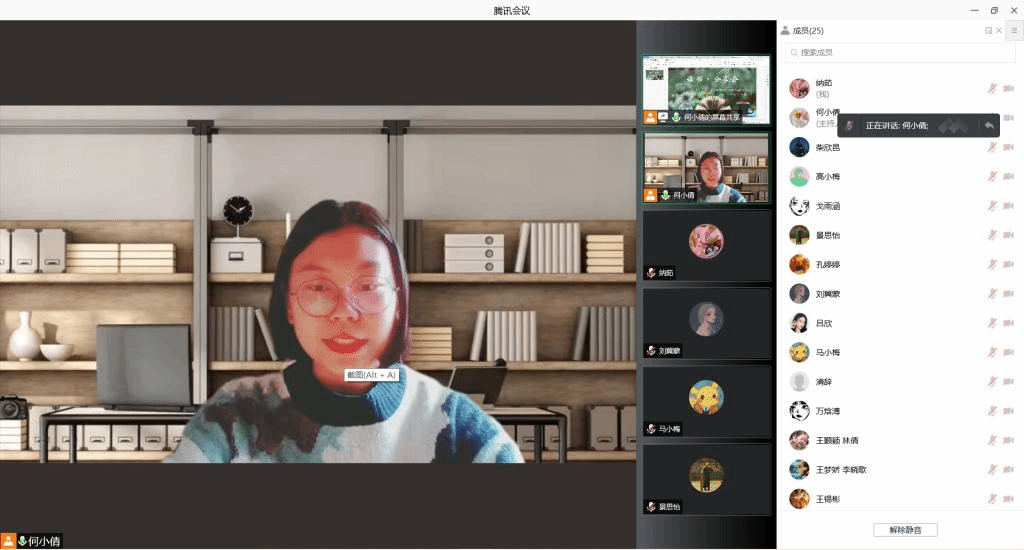
Task: Toggle 高小梅's muted microphone
Action: [x=992, y=177]
